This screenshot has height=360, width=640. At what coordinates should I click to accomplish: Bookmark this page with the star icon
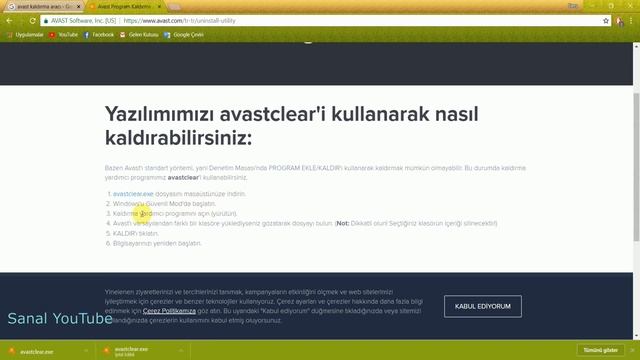[x=606, y=21]
